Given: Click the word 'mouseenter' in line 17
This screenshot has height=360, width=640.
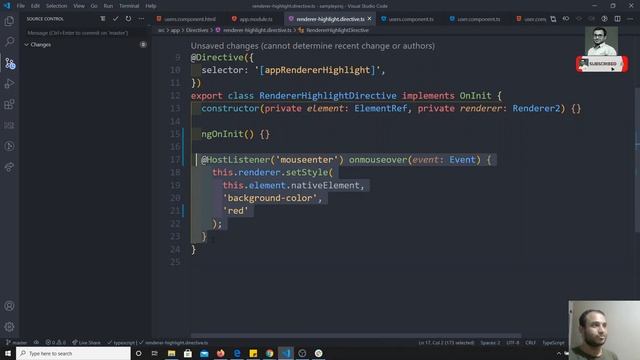Looking at the screenshot, I should [x=306, y=160].
